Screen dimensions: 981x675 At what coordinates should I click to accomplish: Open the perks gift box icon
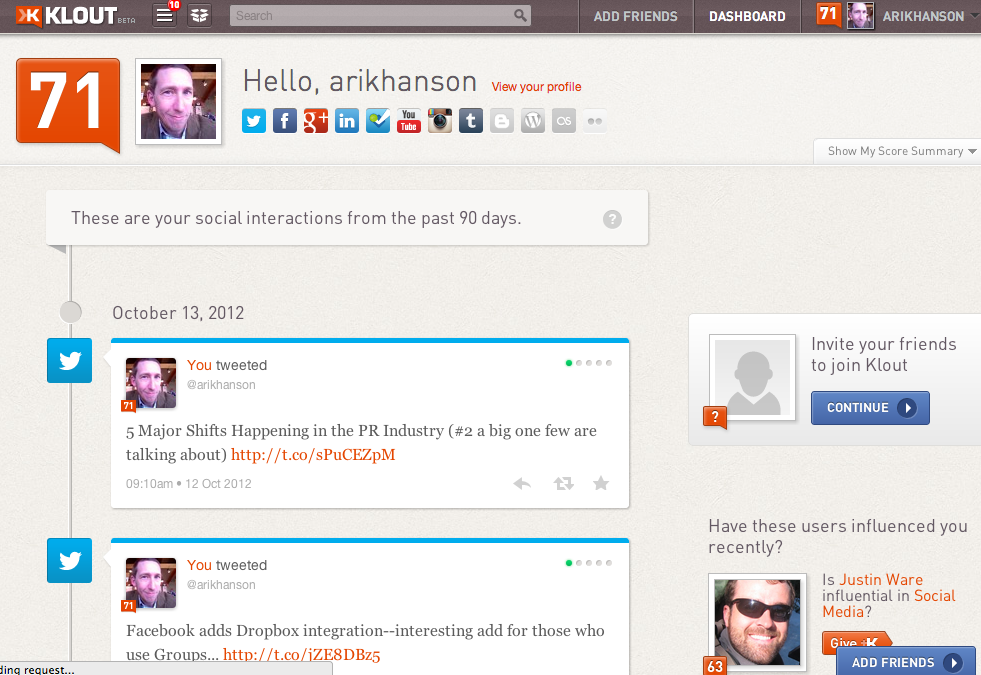pyautogui.click(x=200, y=16)
